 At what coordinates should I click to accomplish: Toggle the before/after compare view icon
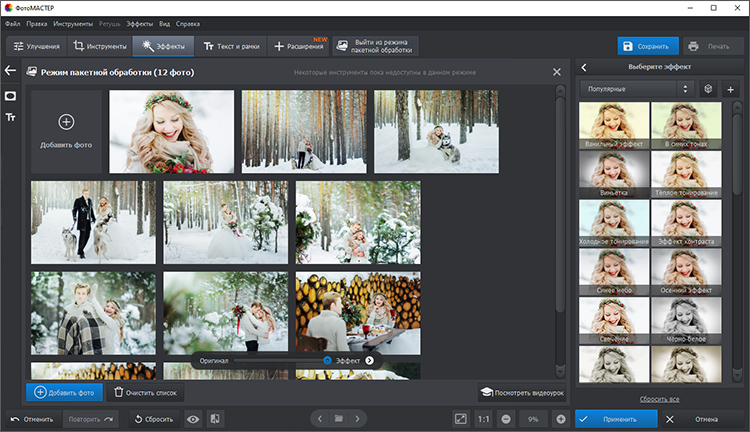pyautogui.click(x=215, y=419)
